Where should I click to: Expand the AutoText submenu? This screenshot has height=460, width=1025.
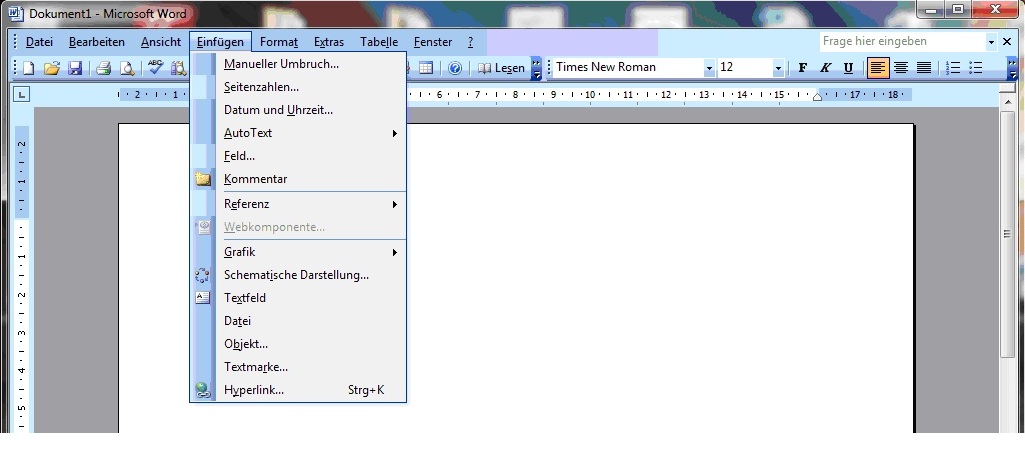tap(297, 133)
